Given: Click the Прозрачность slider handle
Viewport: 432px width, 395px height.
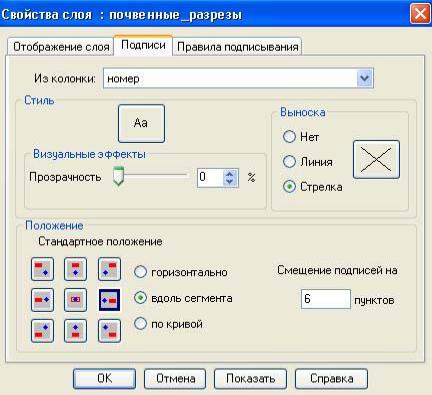Looking at the screenshot, I should pyautogui.click(x=118, y=176).
